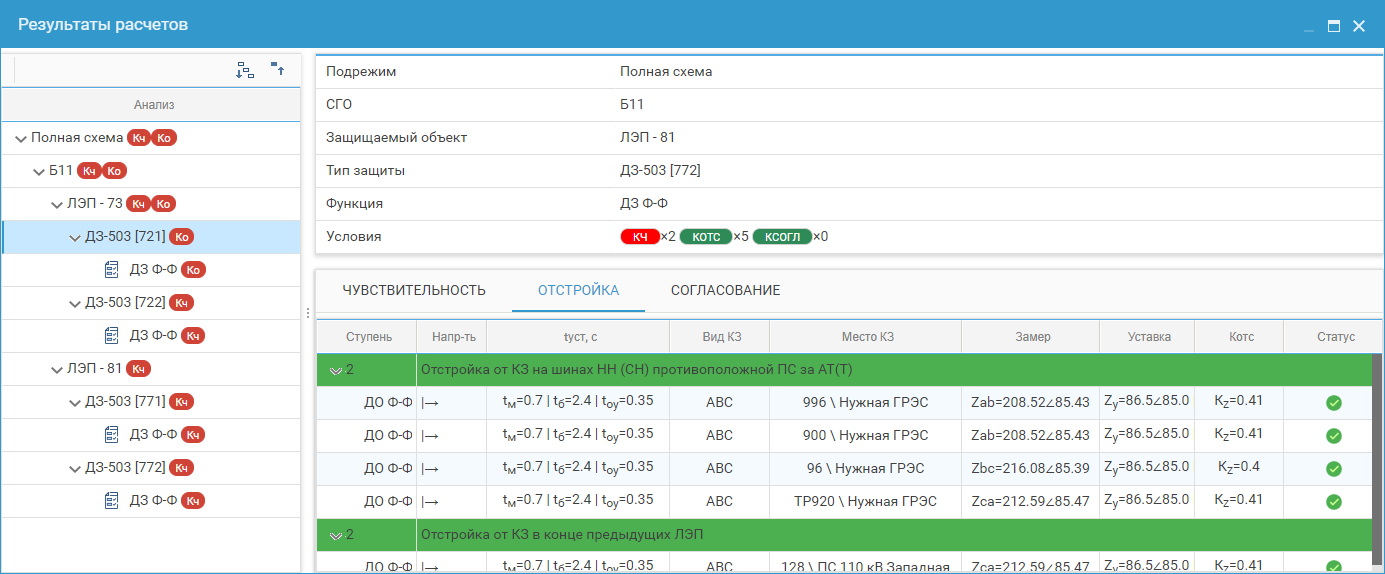Click the expand-all tree icon in toolbar
This screenshot has width=1385, height=574.
click(245, 70)
